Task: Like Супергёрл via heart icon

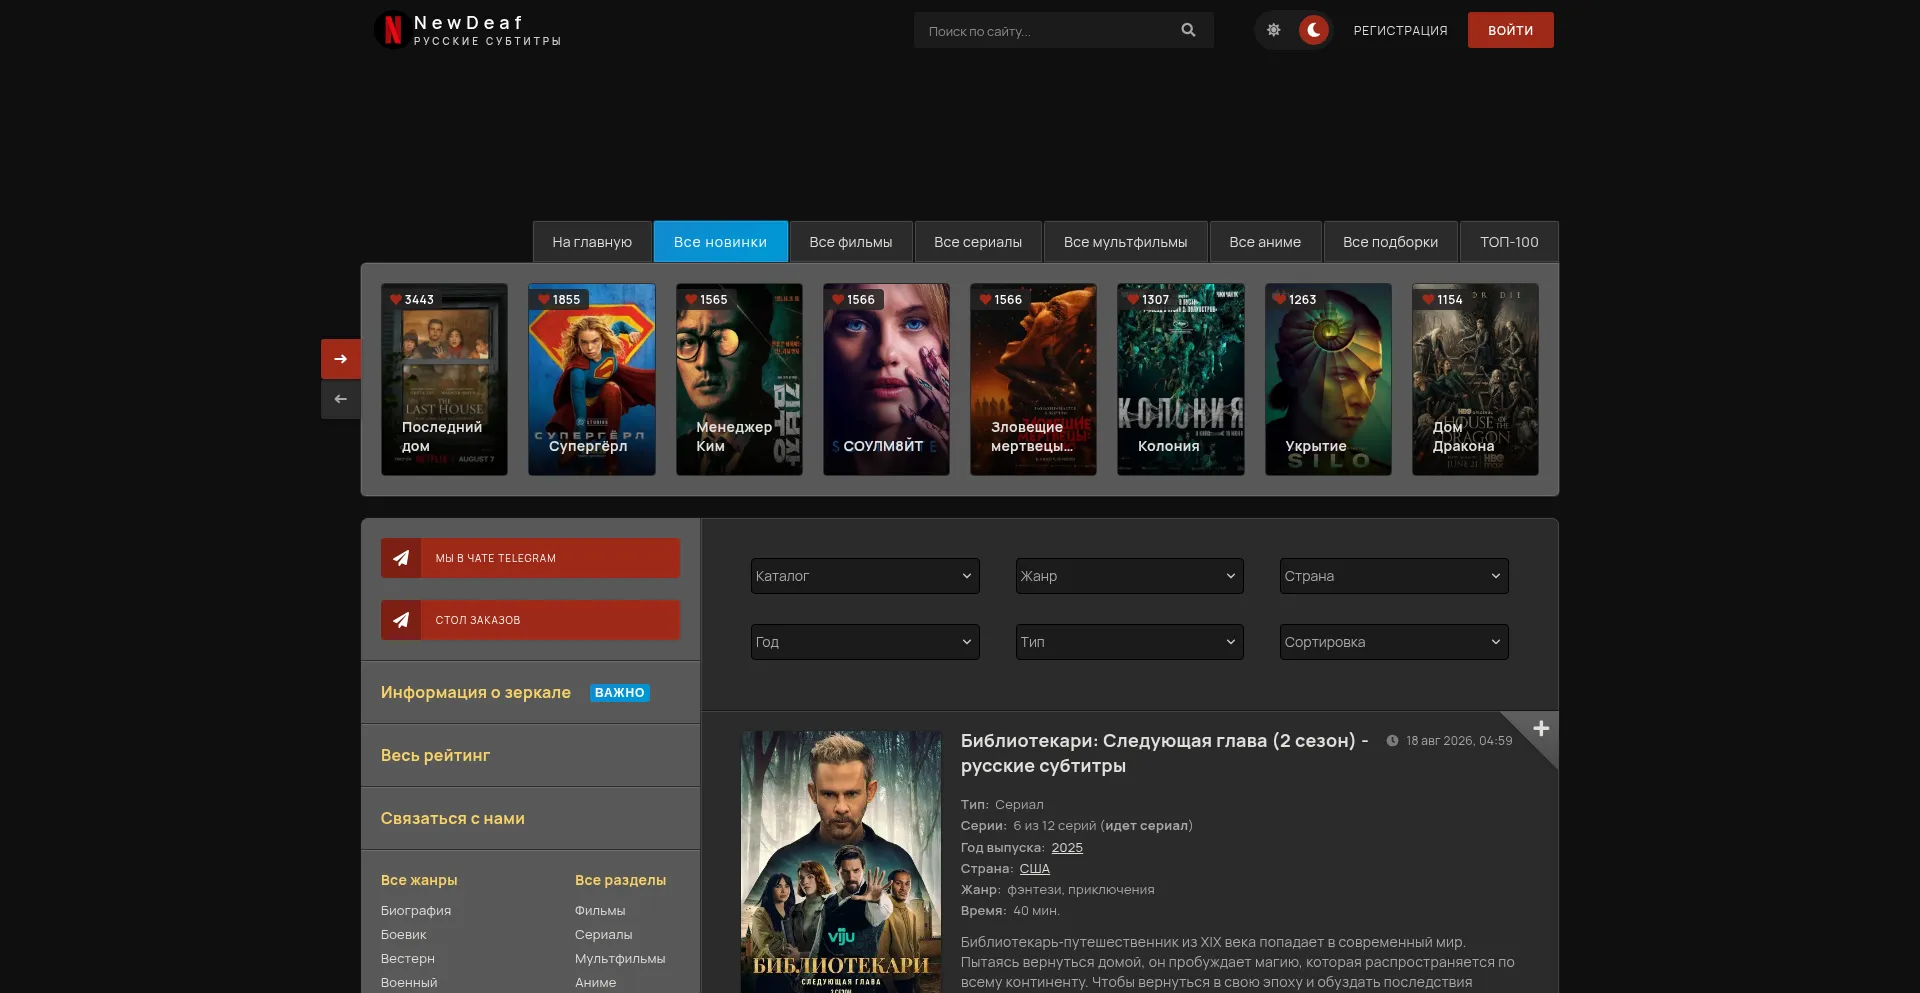Action: coord(544,299)
